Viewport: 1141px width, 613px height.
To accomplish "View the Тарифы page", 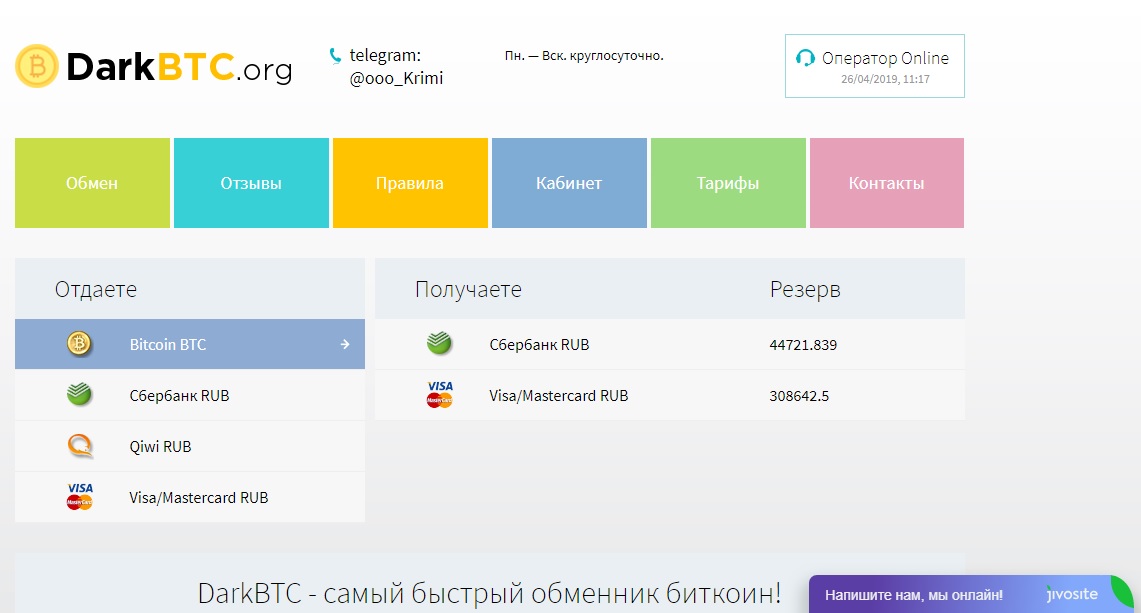I will pyautogui.click(x=728, y=183).
